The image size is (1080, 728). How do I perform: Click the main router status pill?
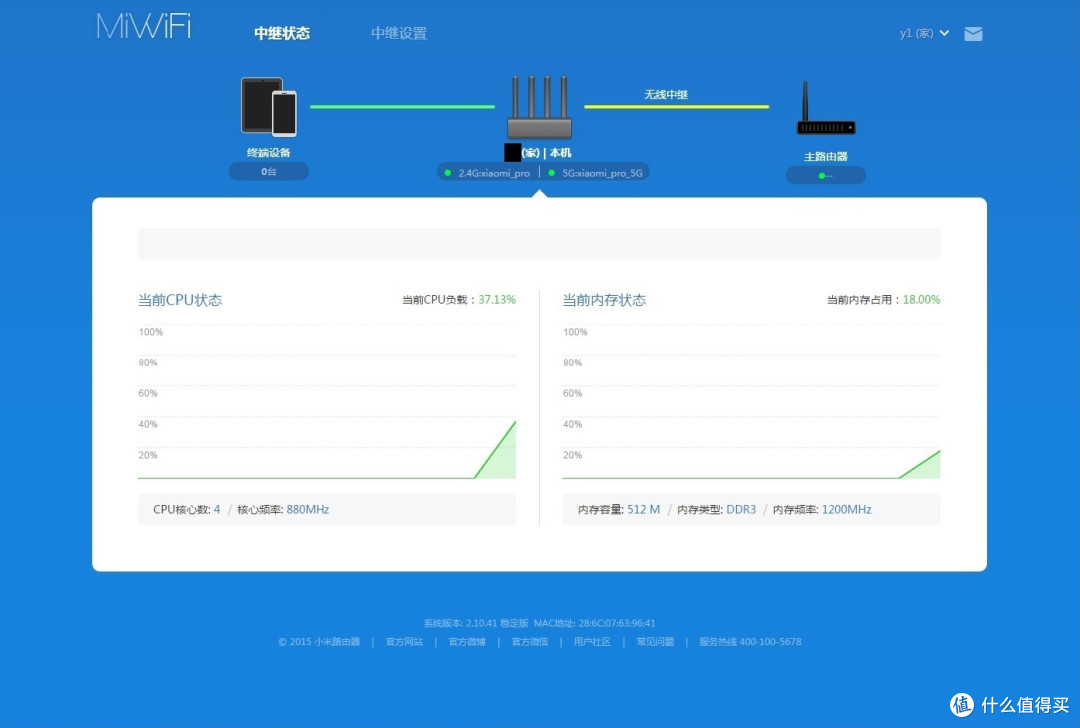tap(825, 176)
